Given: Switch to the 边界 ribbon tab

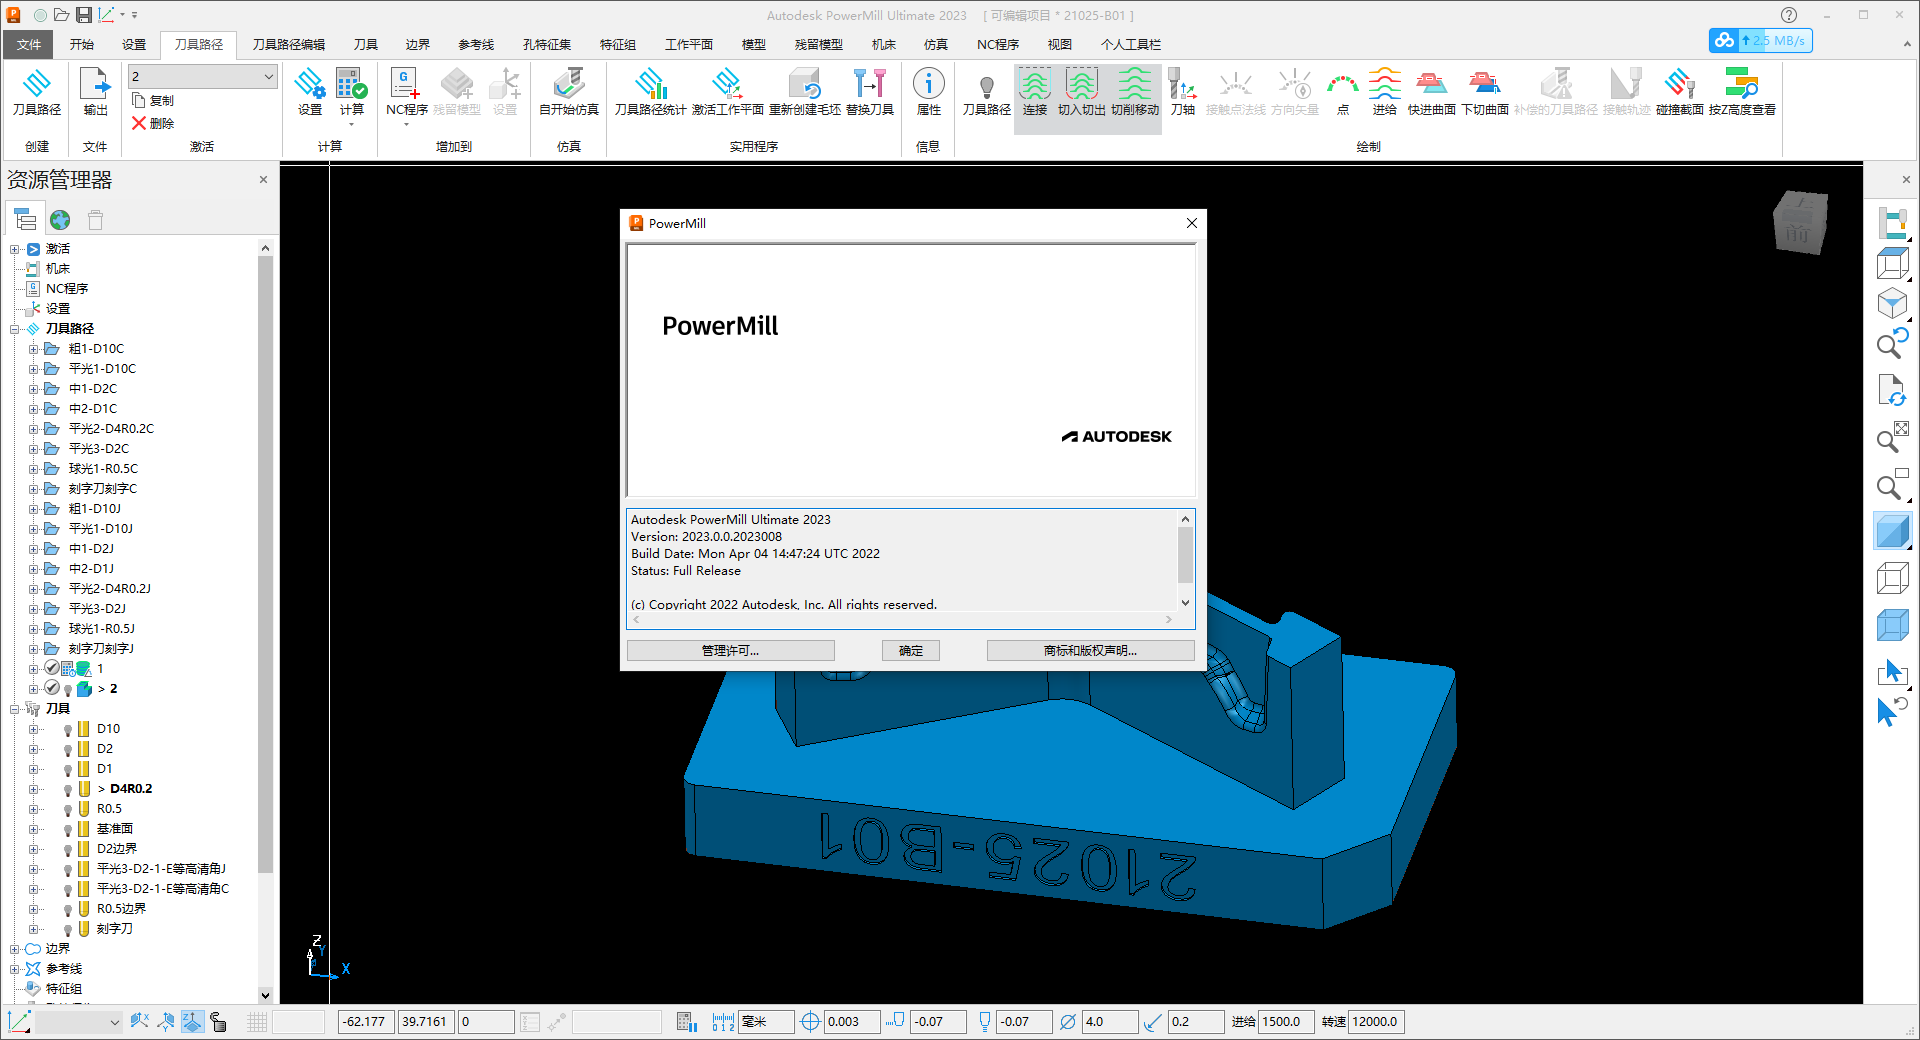Looking at the screenshot, I should coord(417,44).
